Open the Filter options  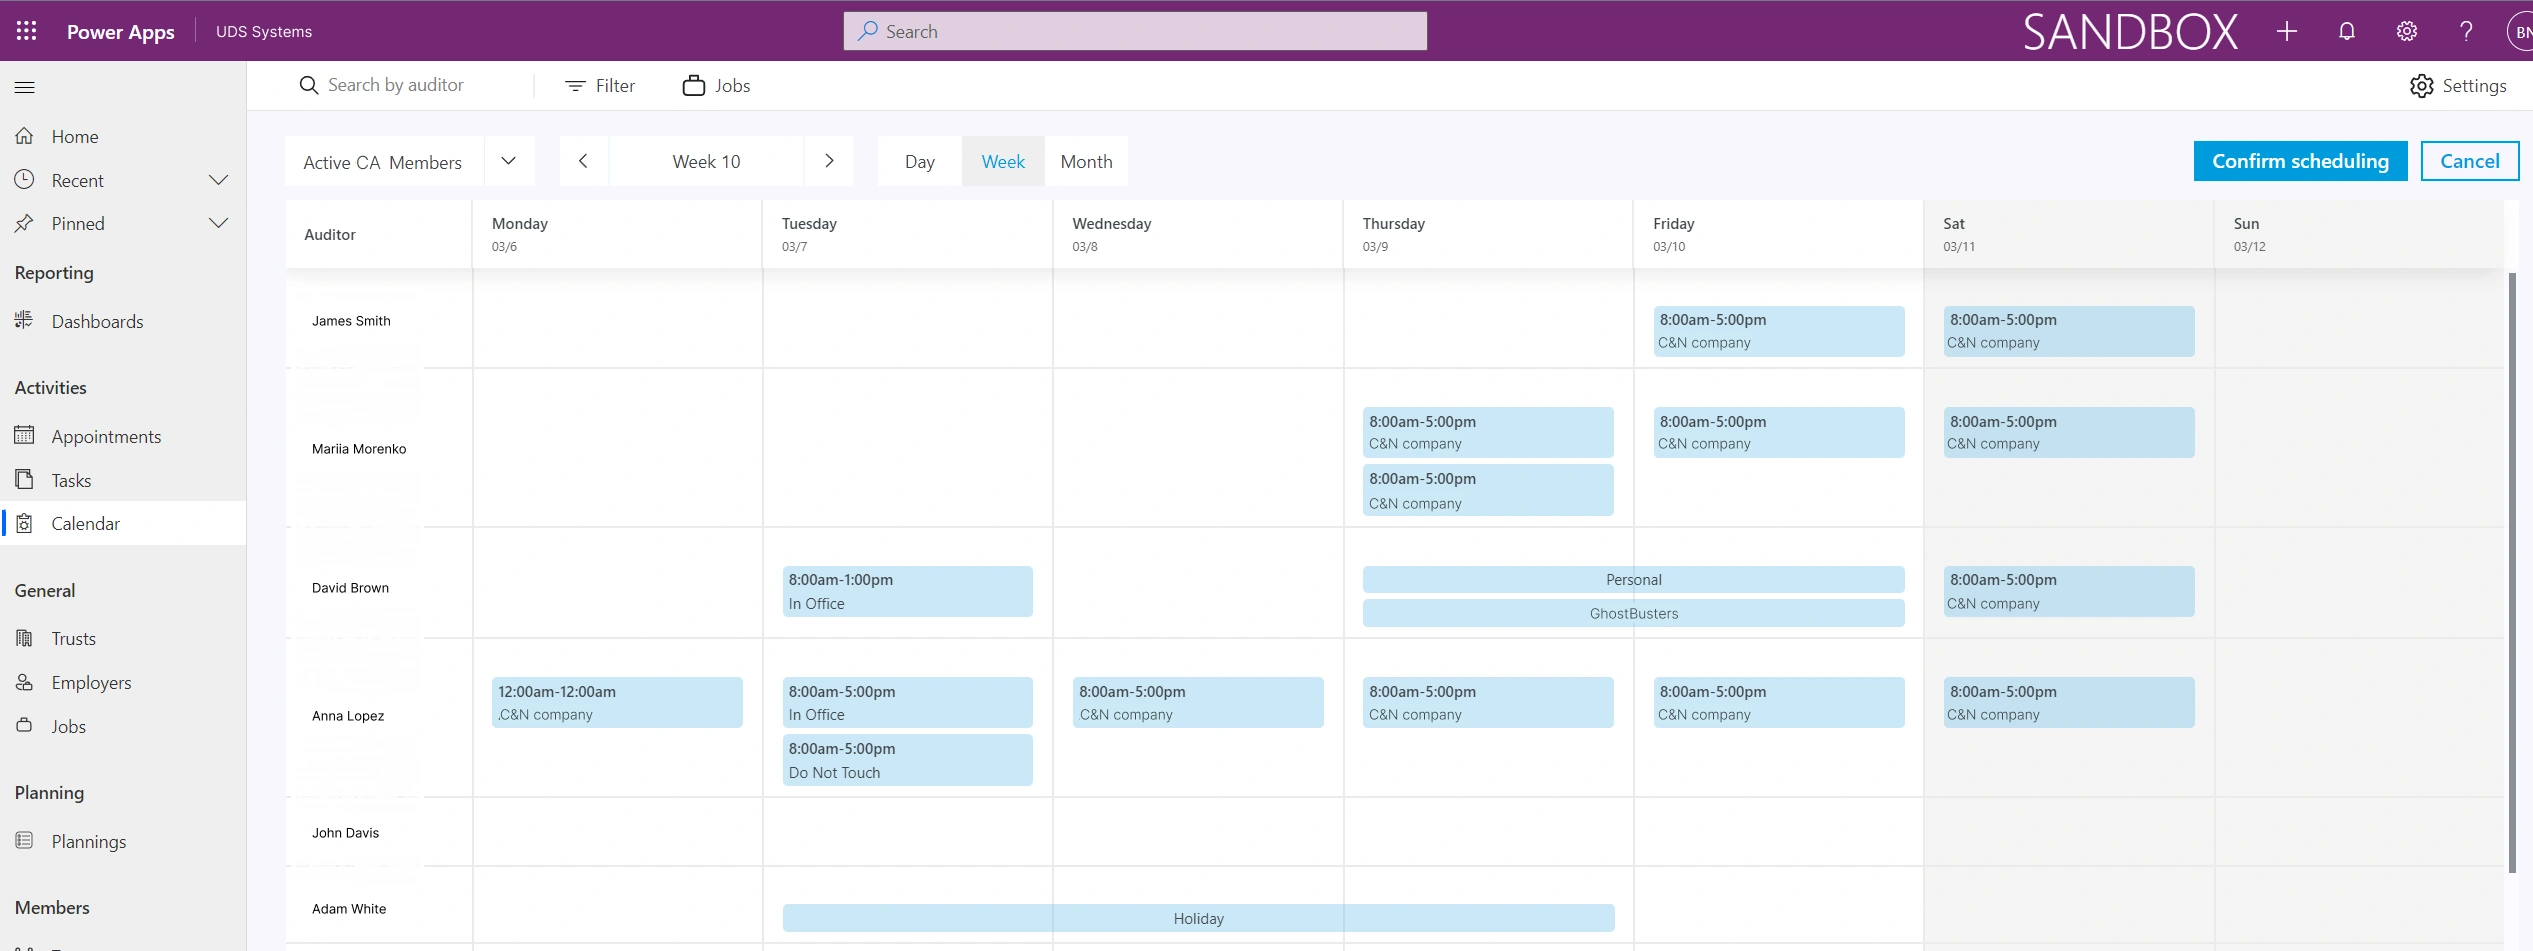click(x=599, y=85)
